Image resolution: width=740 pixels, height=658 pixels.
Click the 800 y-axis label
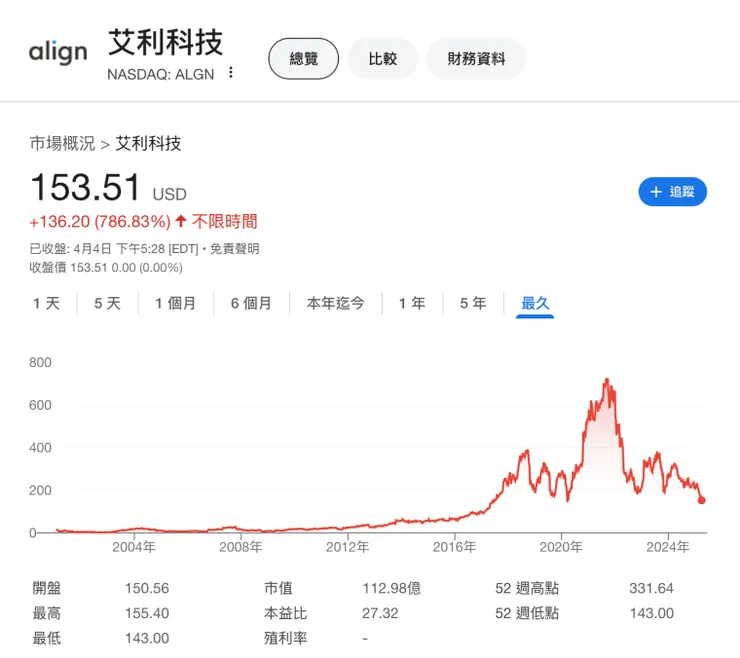(40, 363)
